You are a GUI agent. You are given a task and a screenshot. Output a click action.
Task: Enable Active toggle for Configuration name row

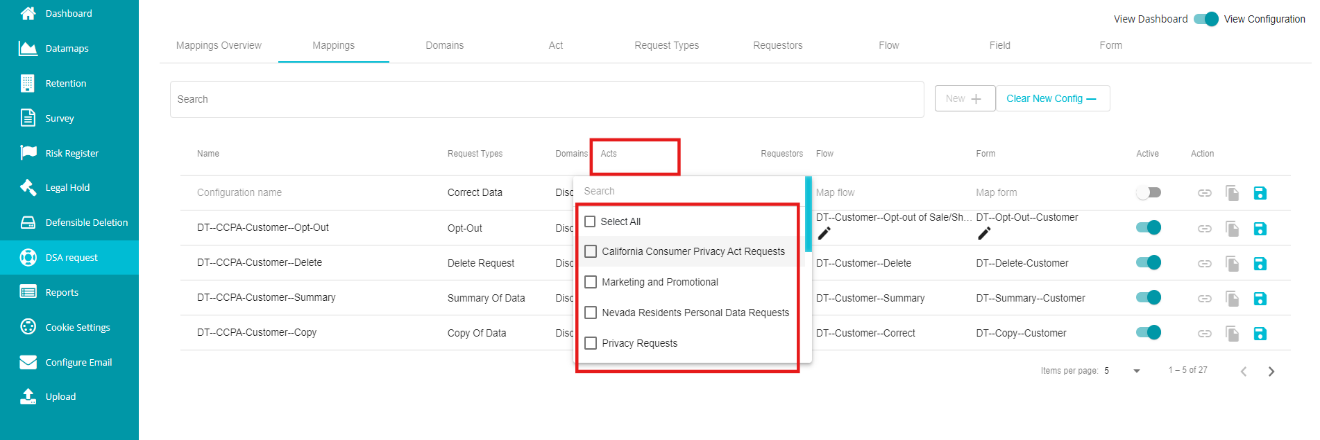coord(1148,192)
